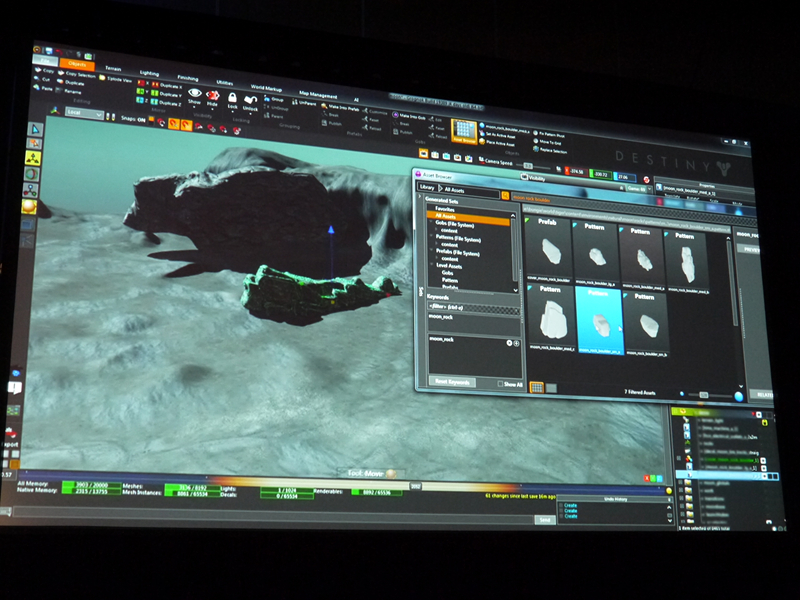This screenshot has height=600, width=800.
Task: Click Rename in the Editing group
Action: tap(69, 91)
